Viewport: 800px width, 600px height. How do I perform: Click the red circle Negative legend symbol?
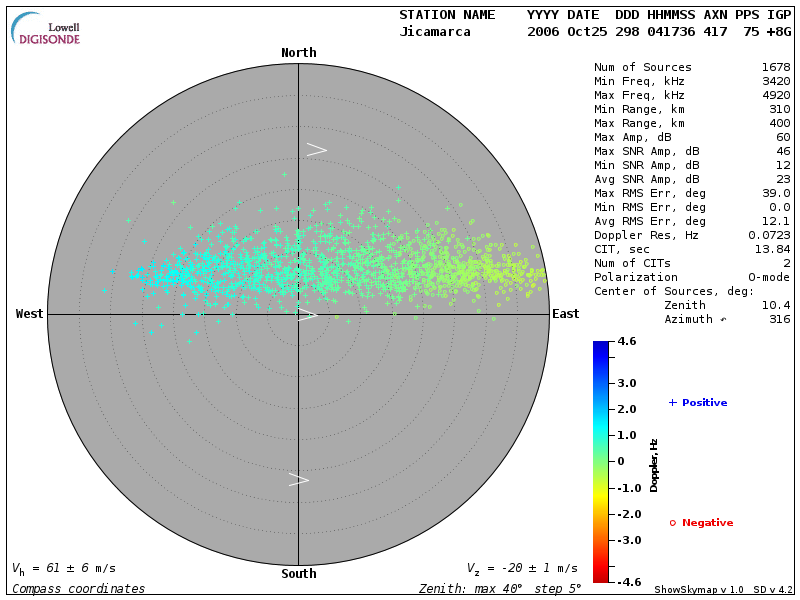(673, 523)
